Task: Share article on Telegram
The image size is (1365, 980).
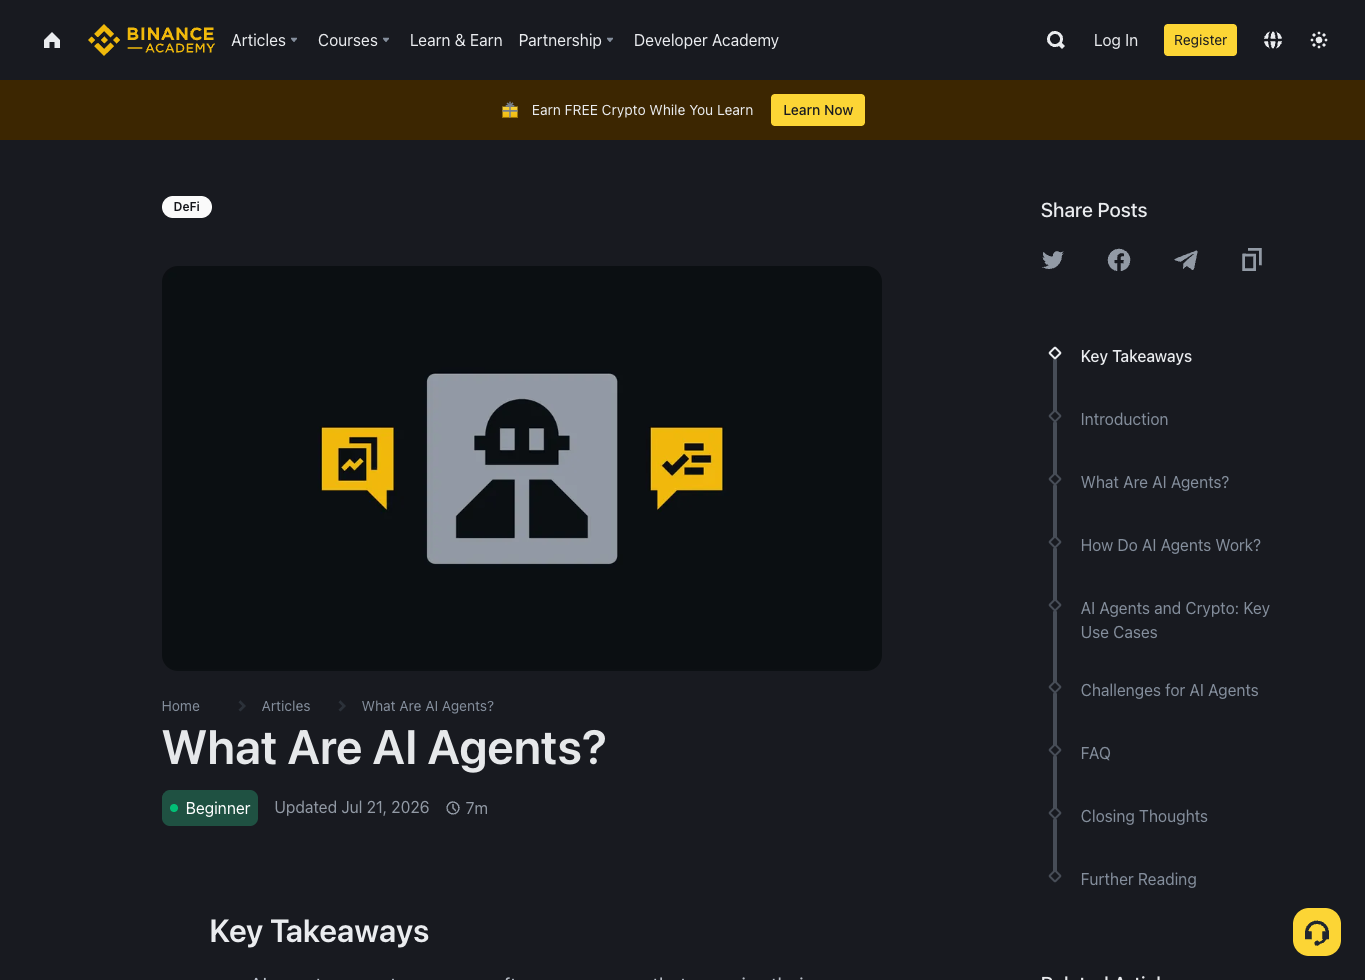Action: coord(1186,260)
